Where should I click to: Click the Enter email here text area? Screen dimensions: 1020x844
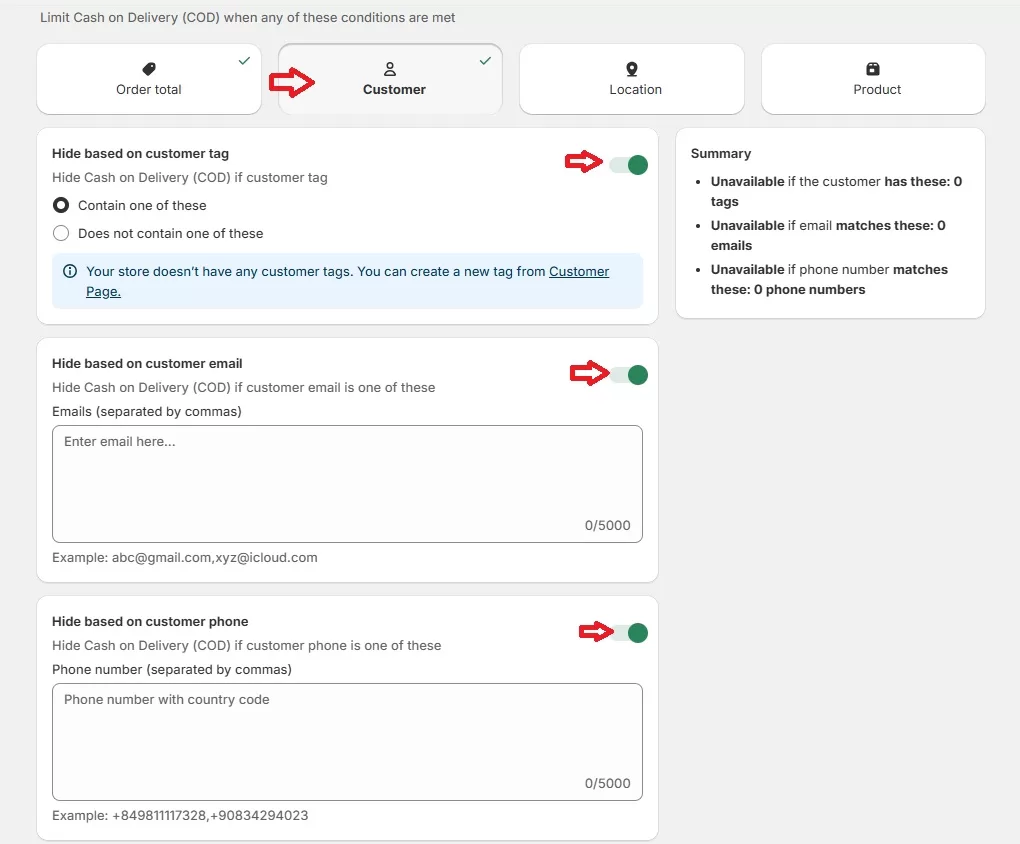(347, 483)
